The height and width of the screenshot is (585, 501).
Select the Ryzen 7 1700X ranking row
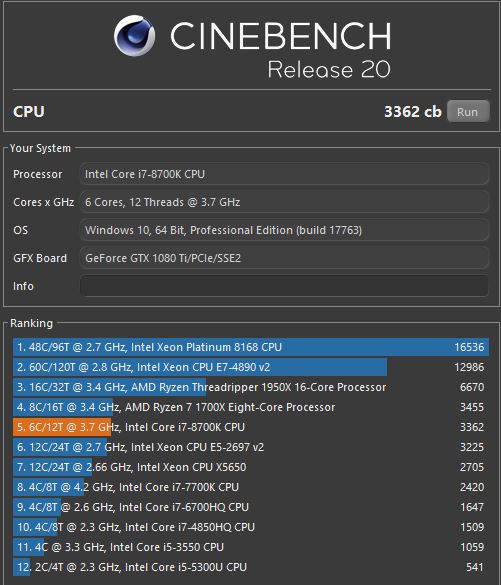(x=251, y=407)
